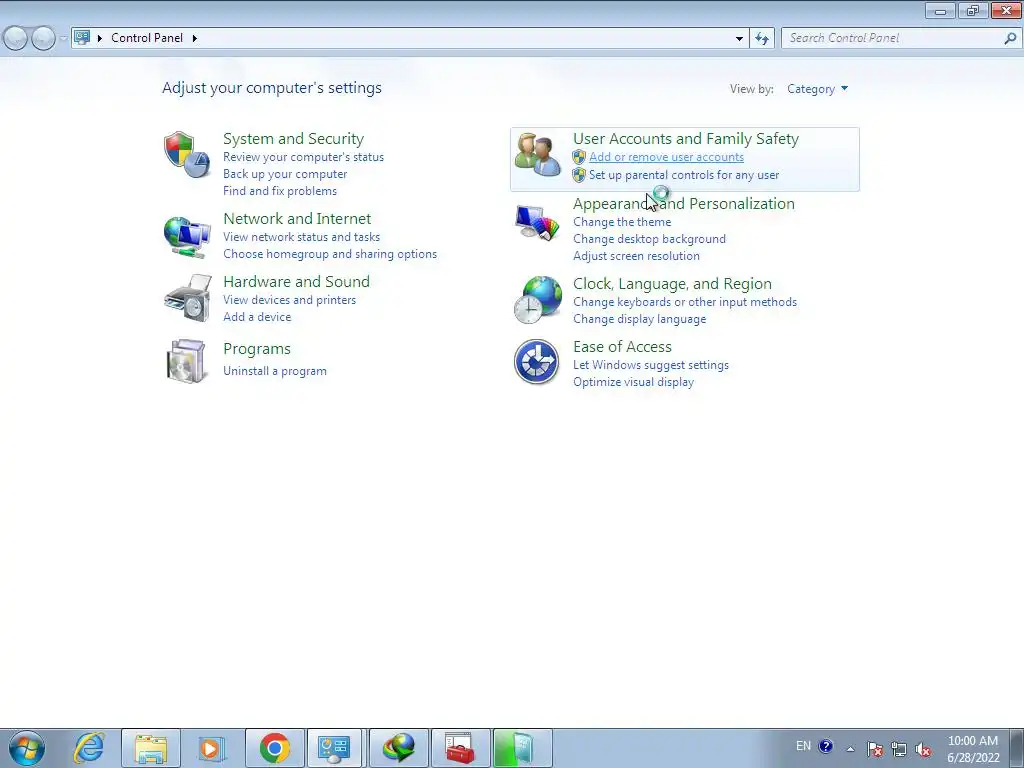Open User Accounts and Family Safety
The image size is (1024, 768).
coord(686,139)
